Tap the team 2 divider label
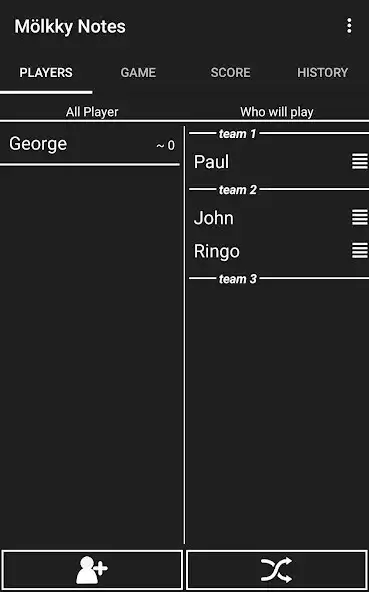Screen dimensions: 369x592 click(x=238, y=190)
